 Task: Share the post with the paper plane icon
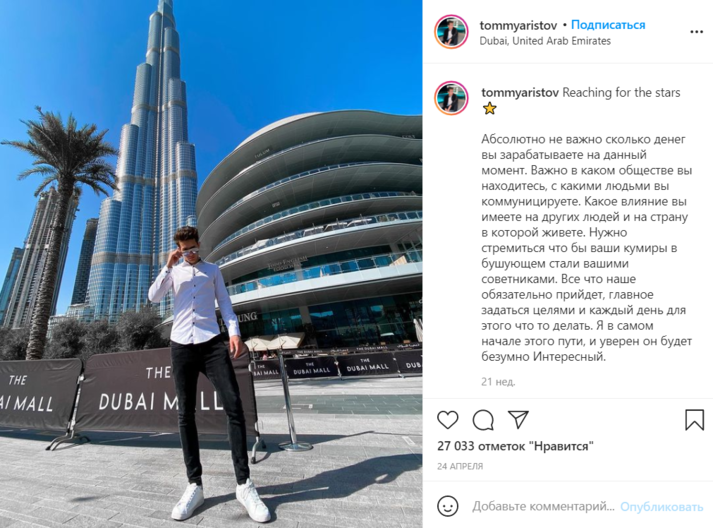pos(518,419)
